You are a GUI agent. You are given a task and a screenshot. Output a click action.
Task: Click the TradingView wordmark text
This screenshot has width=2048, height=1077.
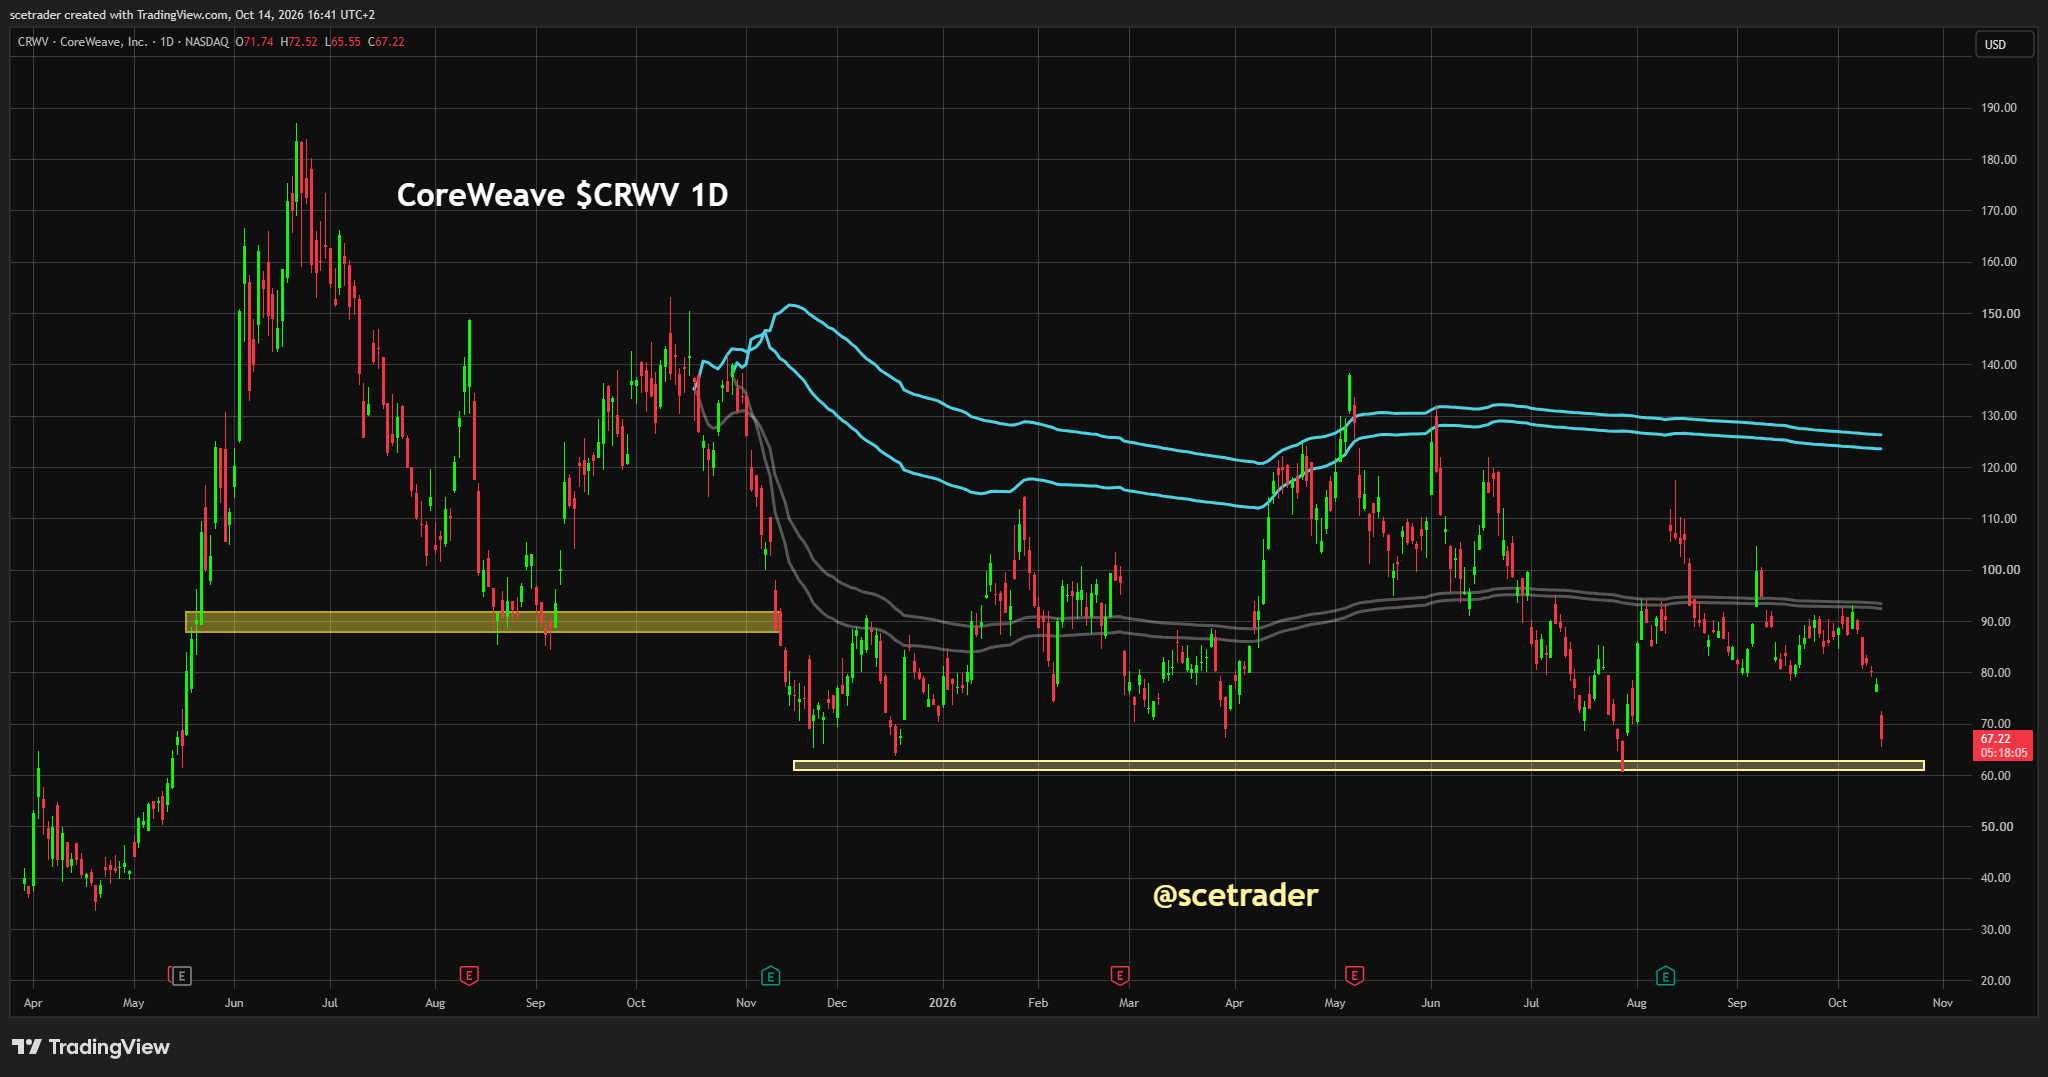[x=109, y=1047]
